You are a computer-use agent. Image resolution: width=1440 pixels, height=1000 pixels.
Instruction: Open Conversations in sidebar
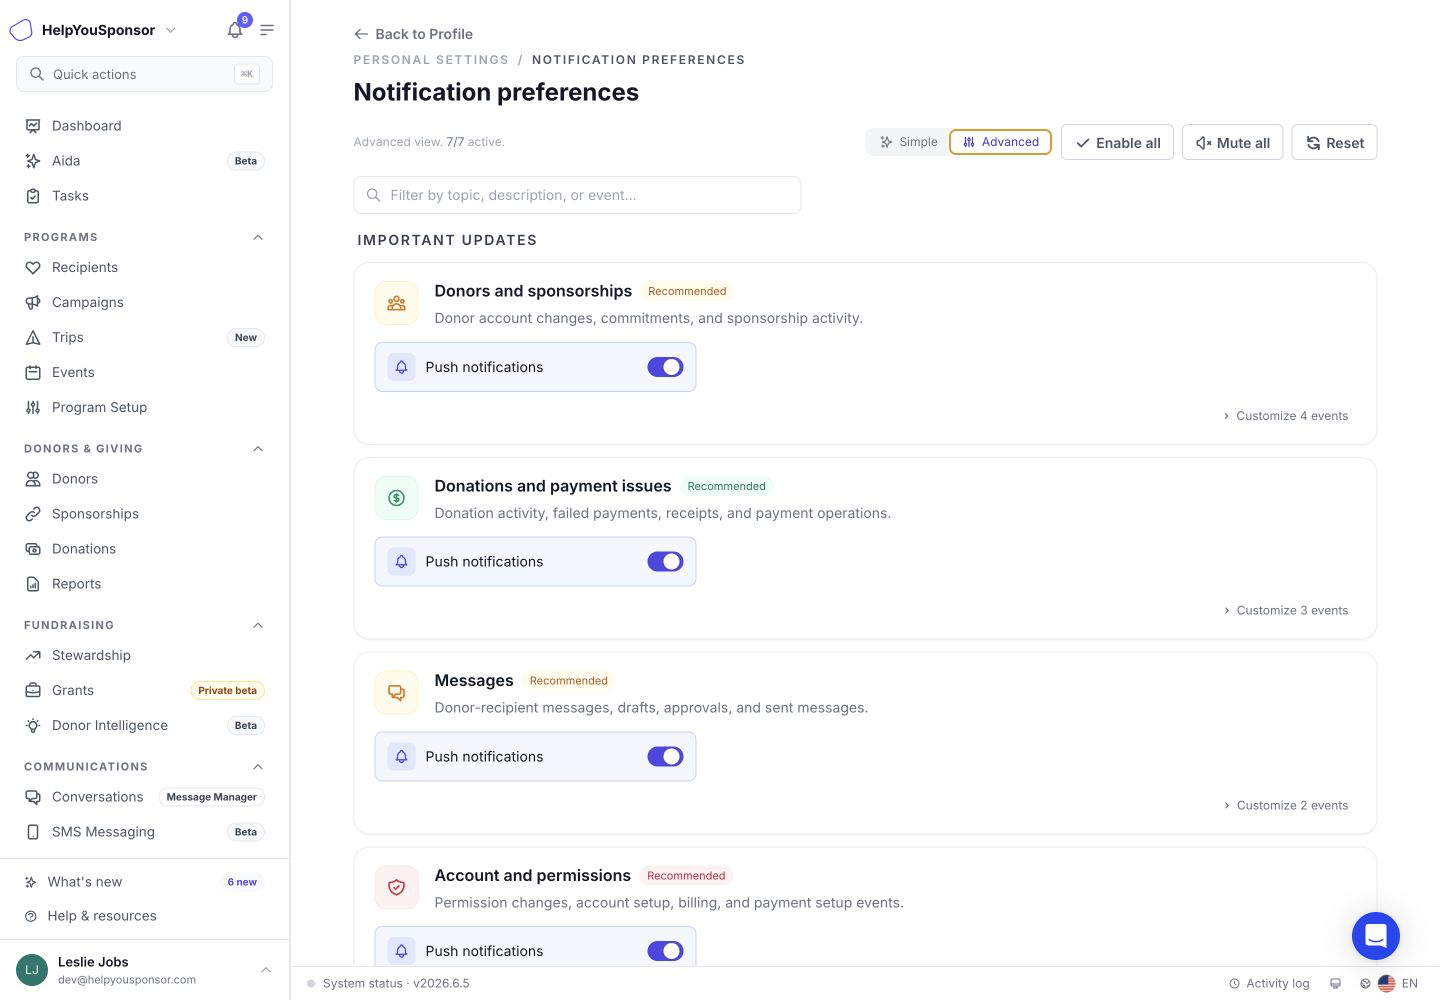point(144,797)
